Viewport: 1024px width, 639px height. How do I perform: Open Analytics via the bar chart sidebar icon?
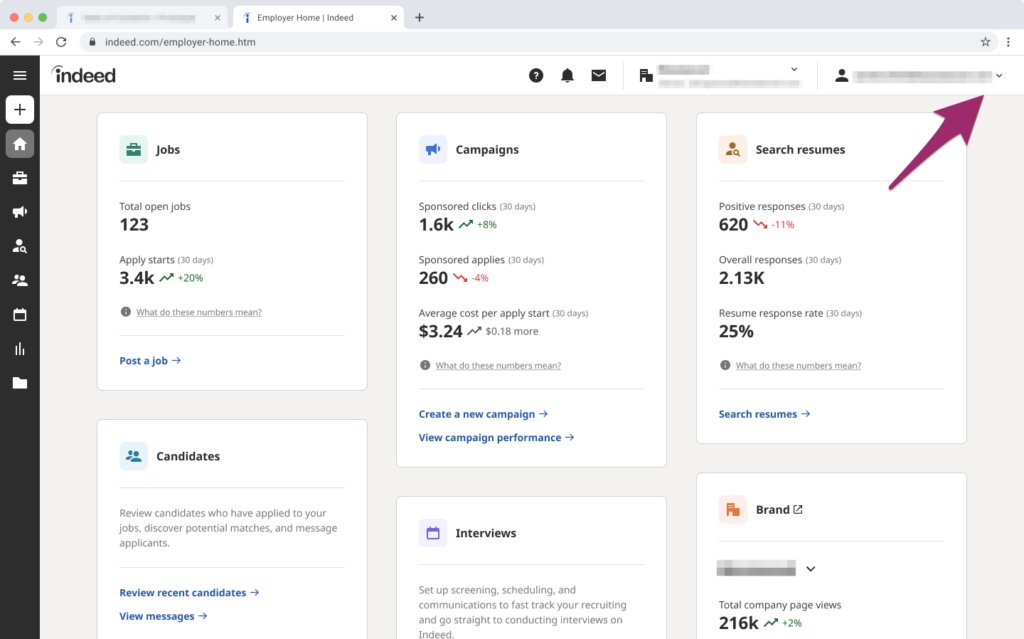pos(20,348)
